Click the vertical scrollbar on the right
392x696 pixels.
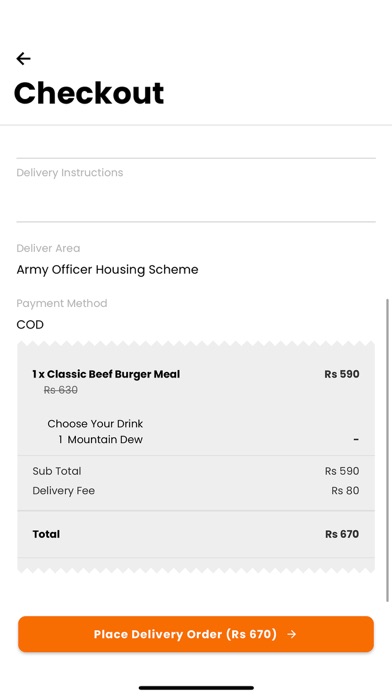[x=388, y=450]
